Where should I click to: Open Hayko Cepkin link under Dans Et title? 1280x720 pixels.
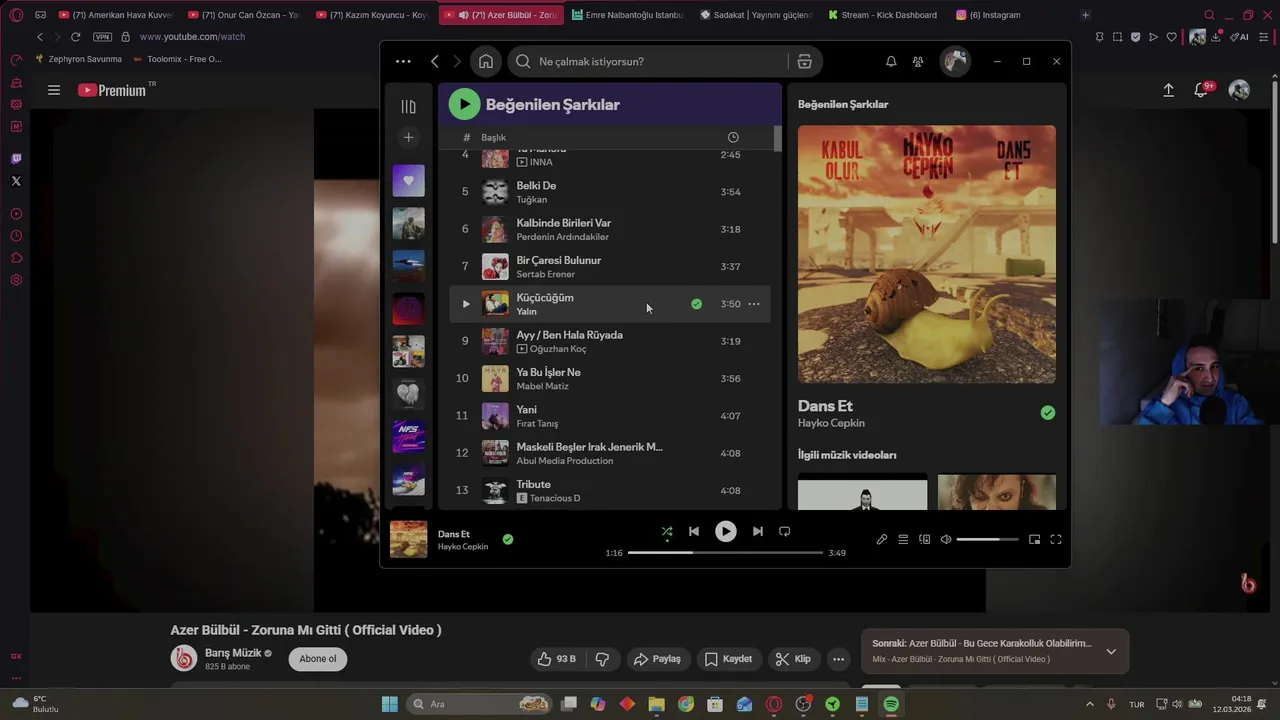point(831,423)
